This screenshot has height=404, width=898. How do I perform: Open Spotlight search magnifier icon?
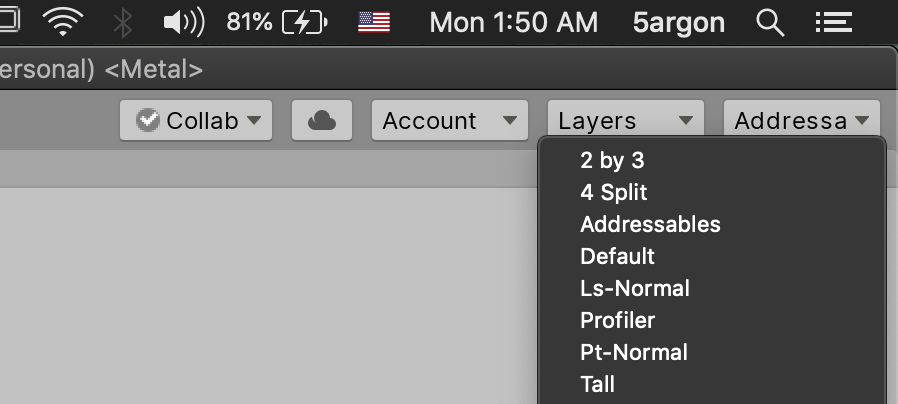pyautogui.click(x=769, y=21)
